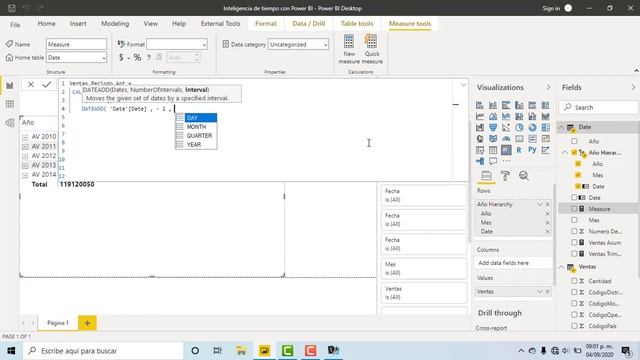Apply percentage format with the % icon

pyautogui.click(x=137, y=58)
